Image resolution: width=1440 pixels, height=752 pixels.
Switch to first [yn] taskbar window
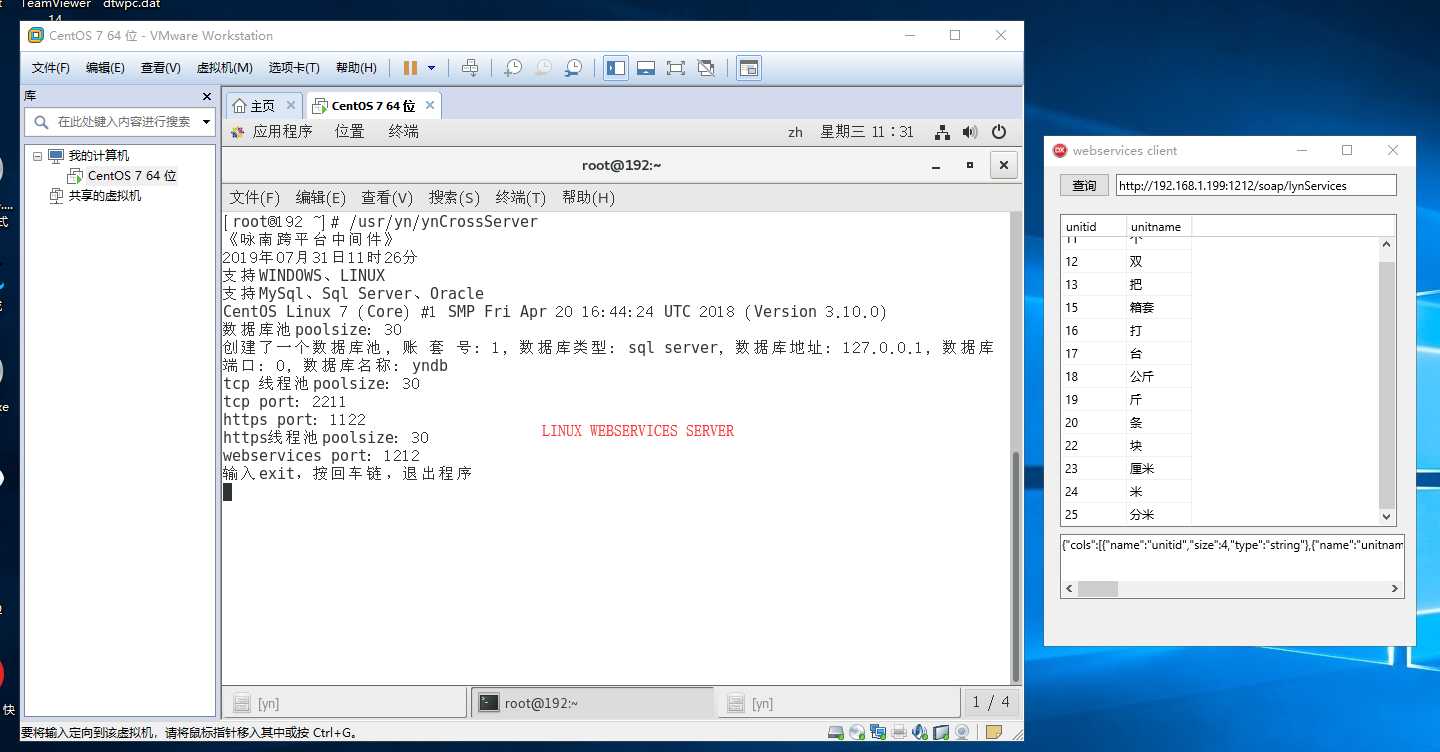click(x=345, y=703)
